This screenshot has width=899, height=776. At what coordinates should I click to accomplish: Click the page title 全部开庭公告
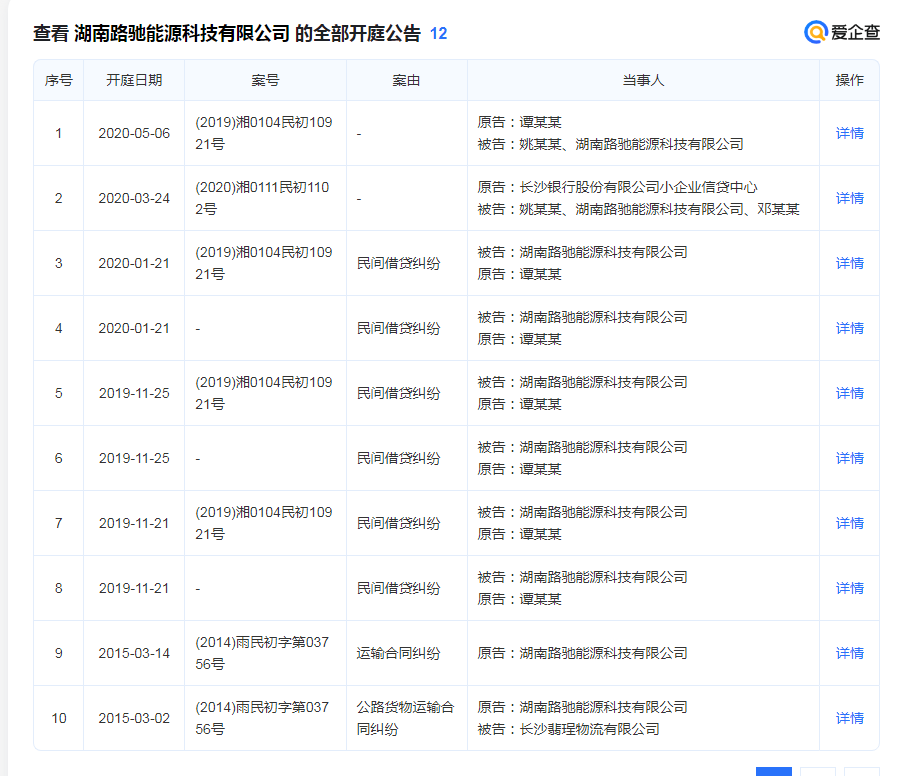(367, 33)
